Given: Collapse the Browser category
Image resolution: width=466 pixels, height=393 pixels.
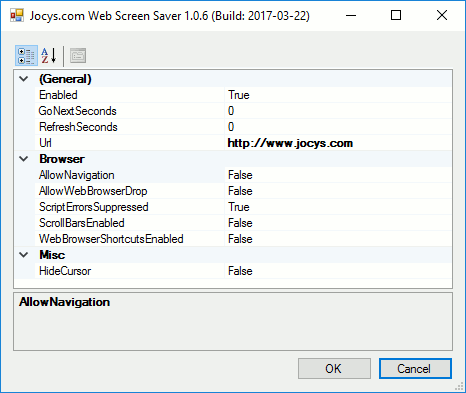Looking at the screenshot, I should coord(24,159).
